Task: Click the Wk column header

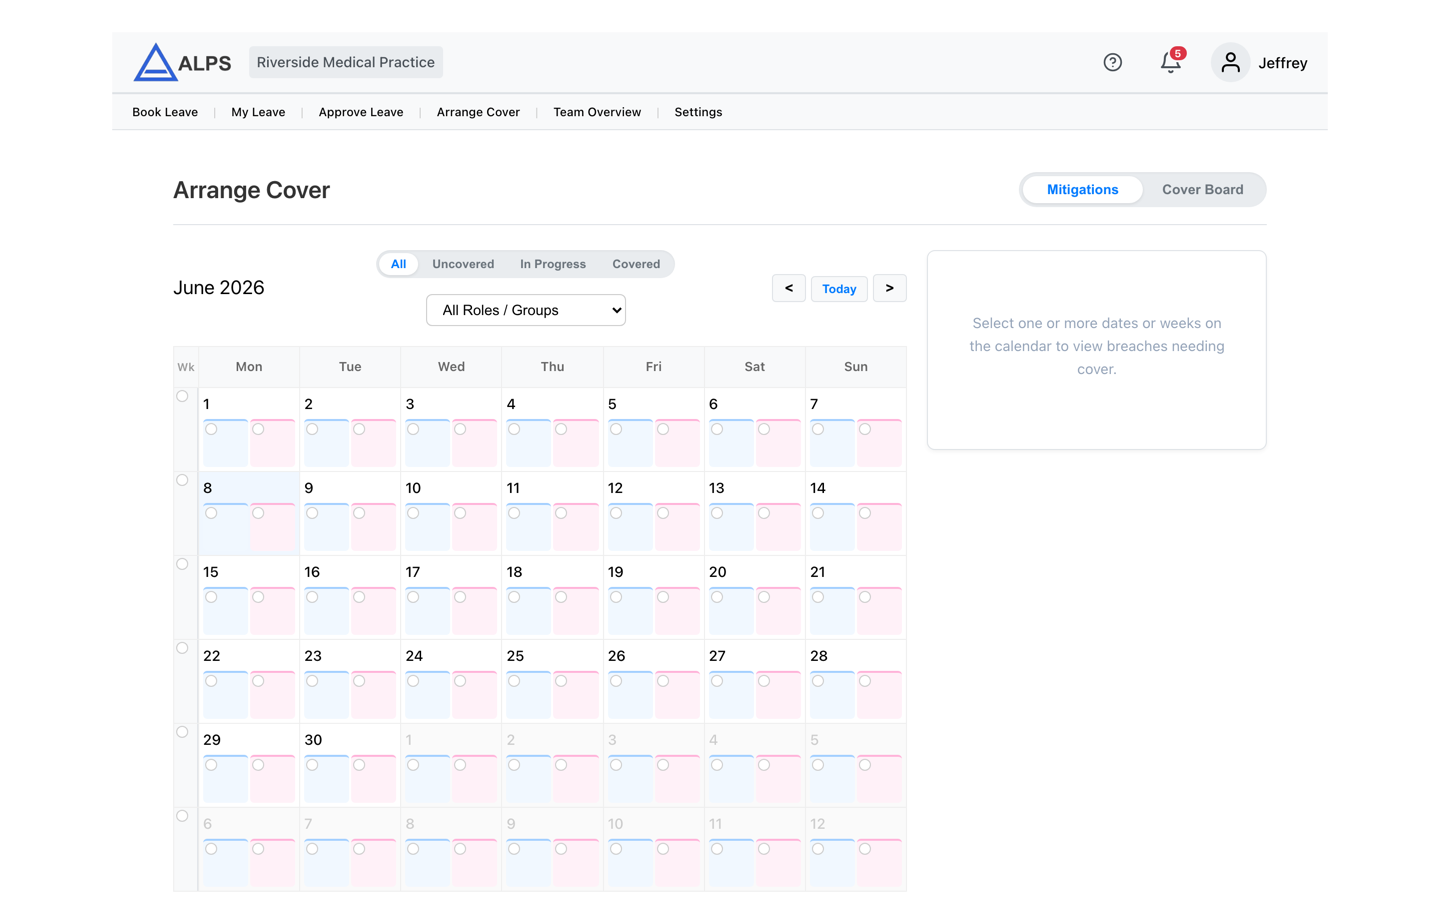Action: tap(186, 367)
